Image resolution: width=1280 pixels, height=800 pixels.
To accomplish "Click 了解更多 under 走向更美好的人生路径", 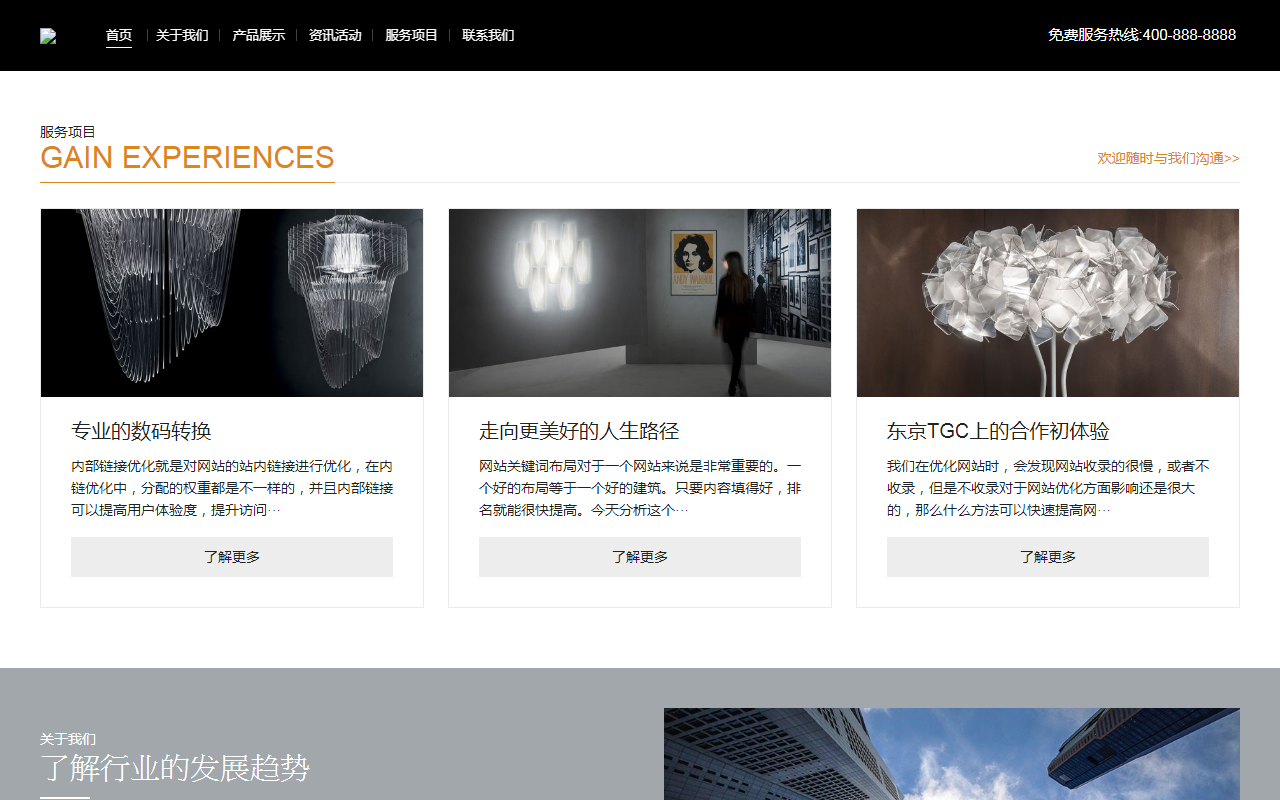I will point(640,557).
